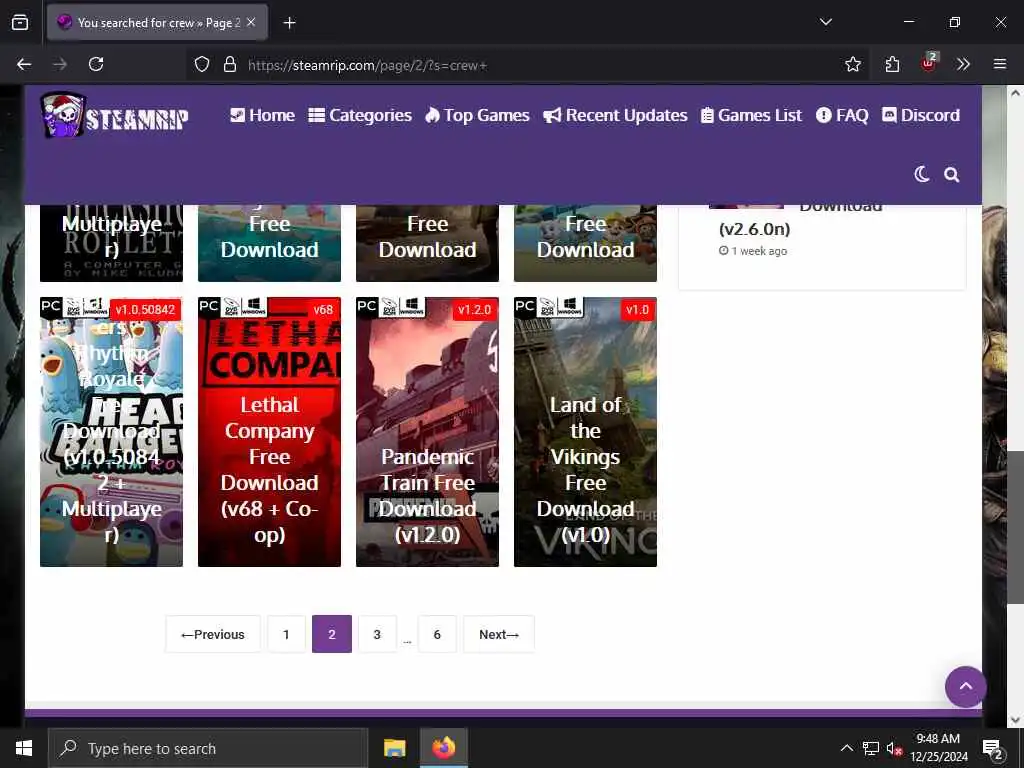Screen dimensions: 1024x768
Task: Open the Extensions puzzle icon
Action: [892, 64]
